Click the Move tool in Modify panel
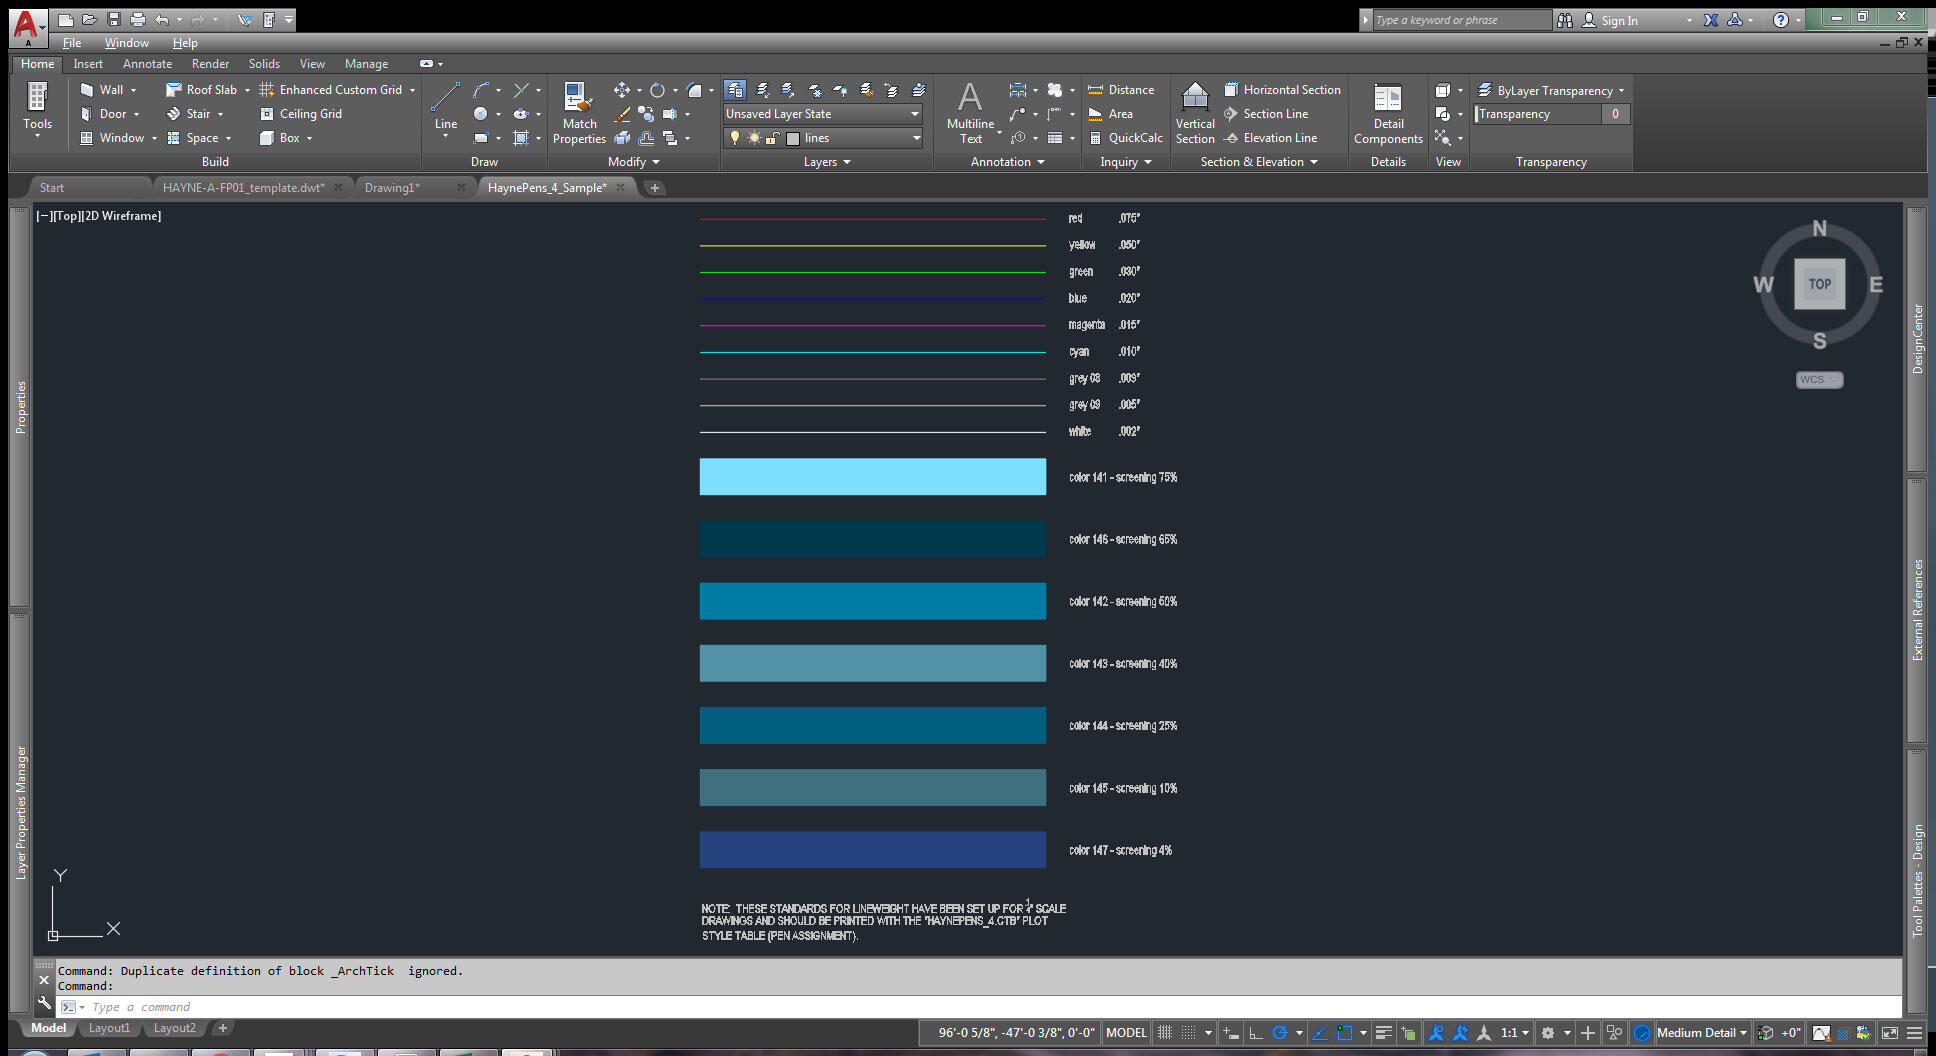1936x1056 pixels. pyautogui.click(x=621, y=90)
